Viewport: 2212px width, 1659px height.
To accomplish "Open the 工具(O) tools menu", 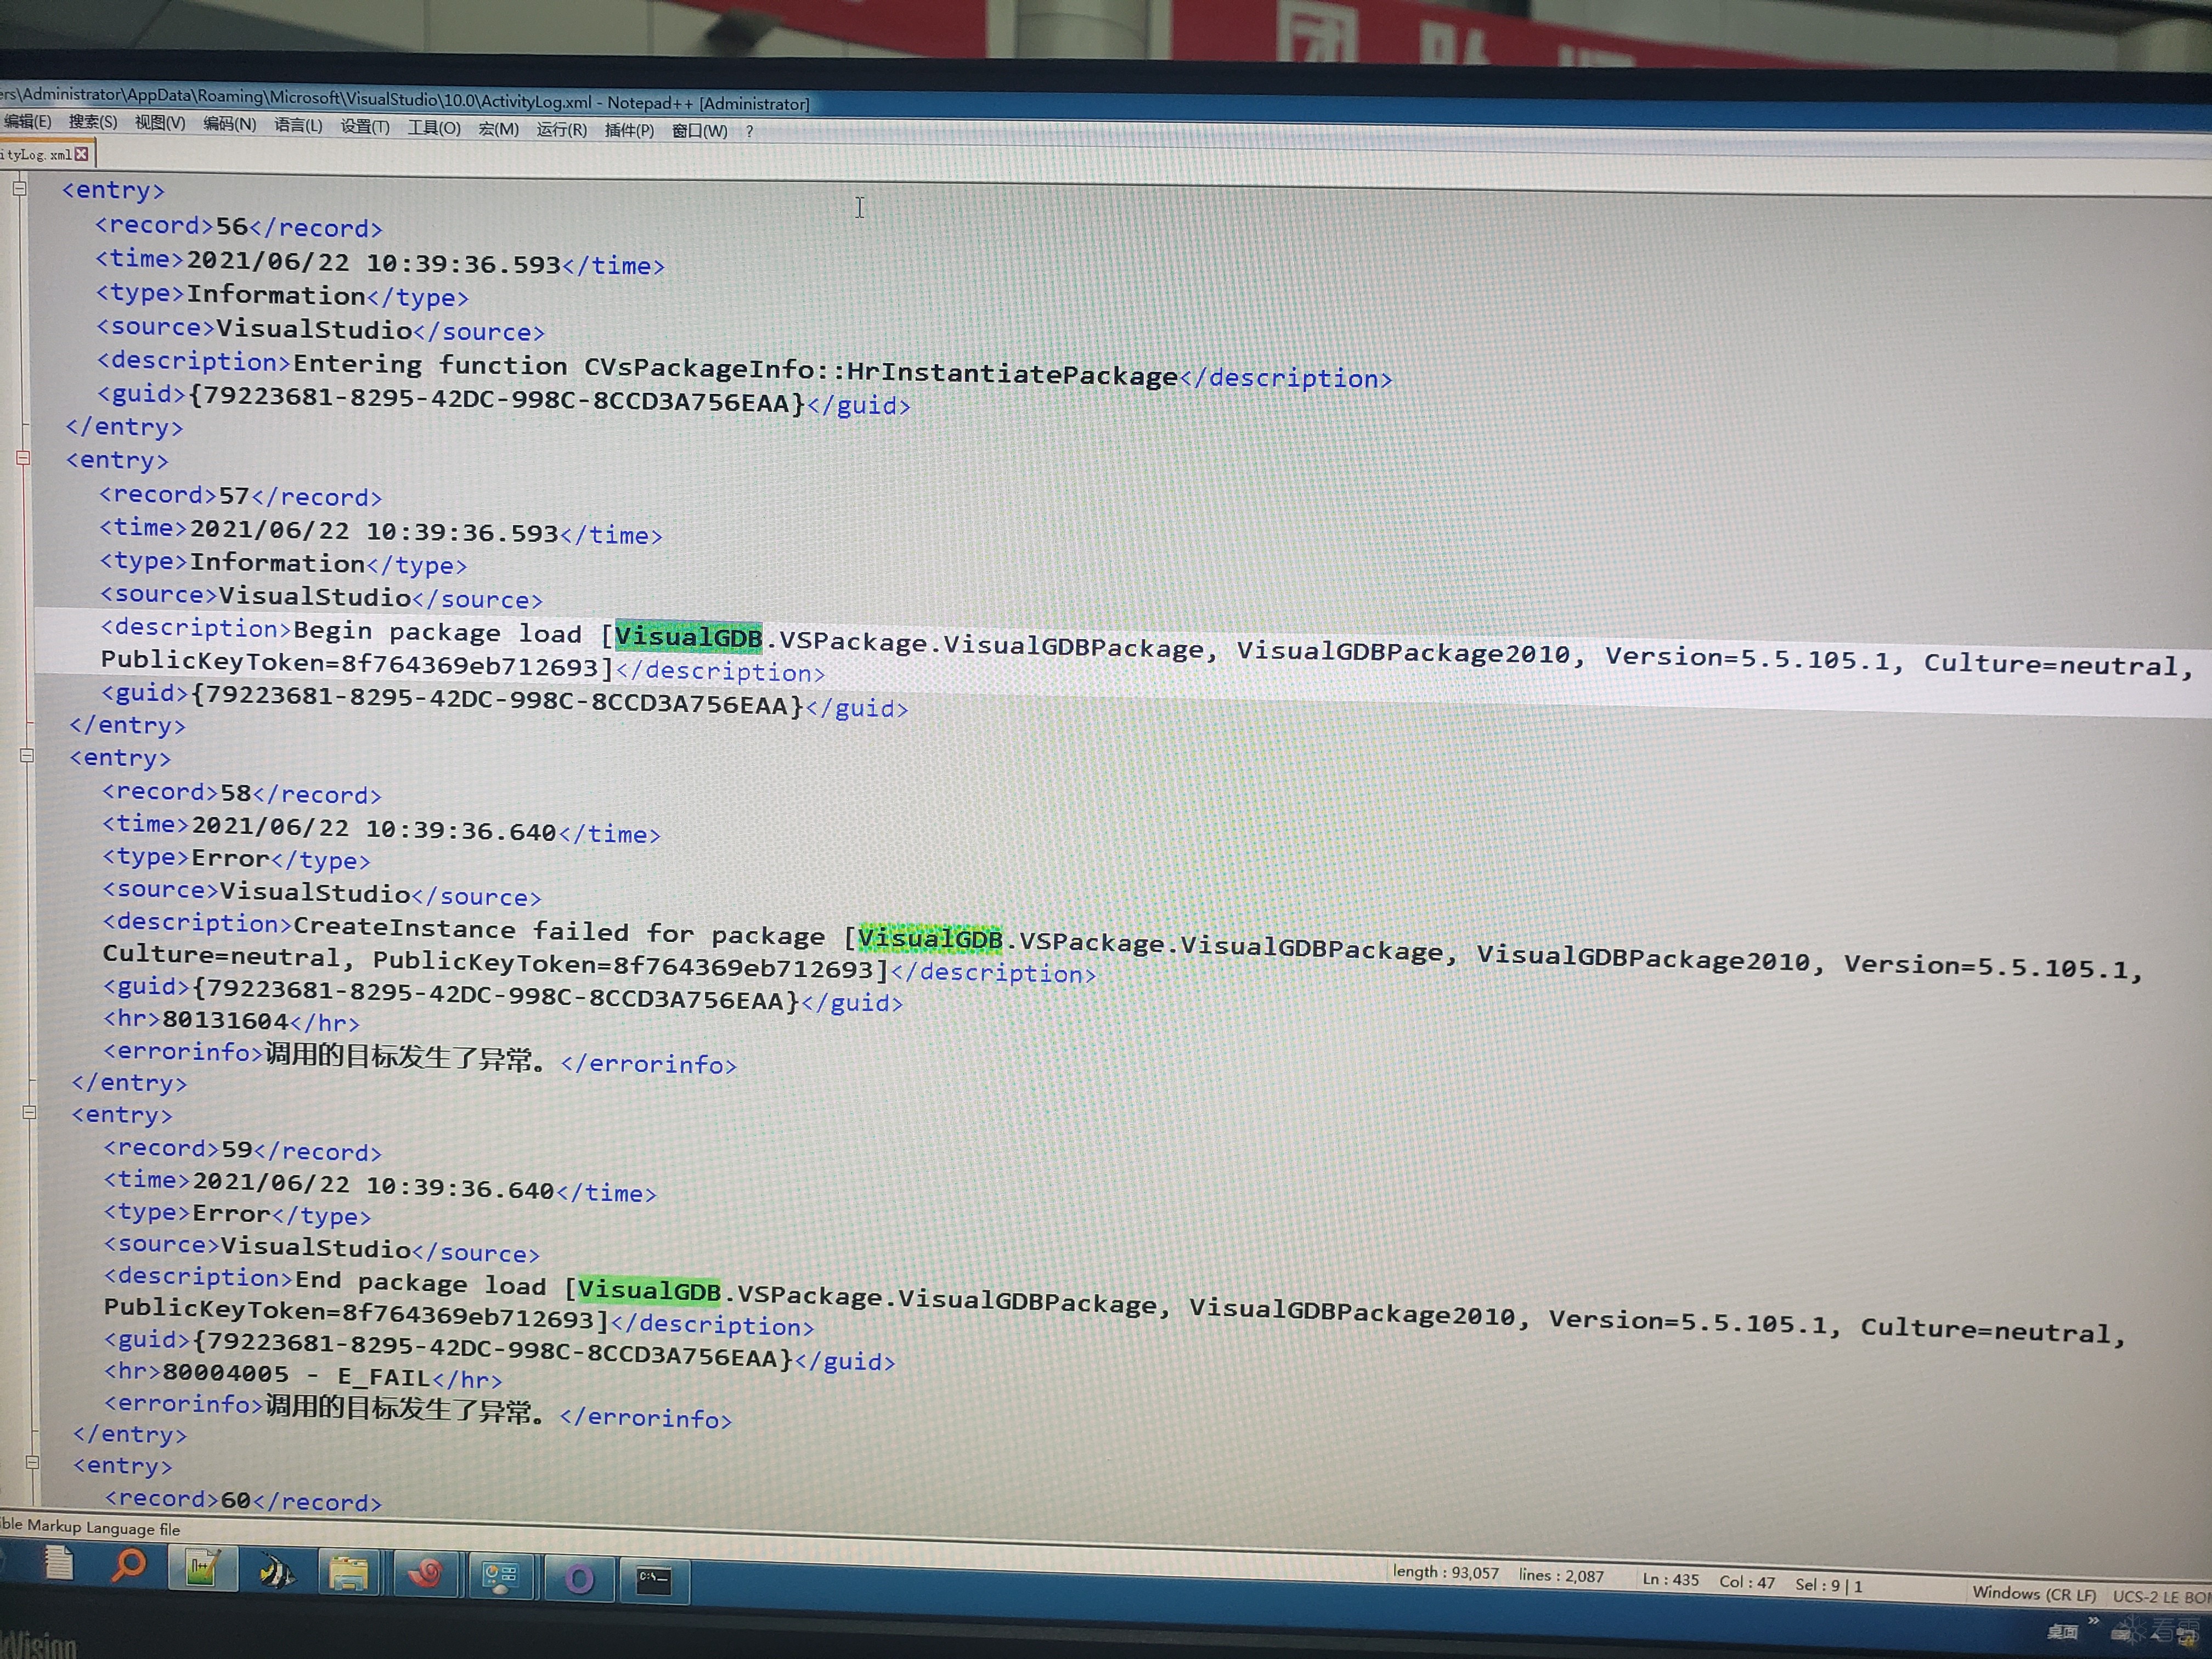I will pyautogui.click(x=434, y=128).
